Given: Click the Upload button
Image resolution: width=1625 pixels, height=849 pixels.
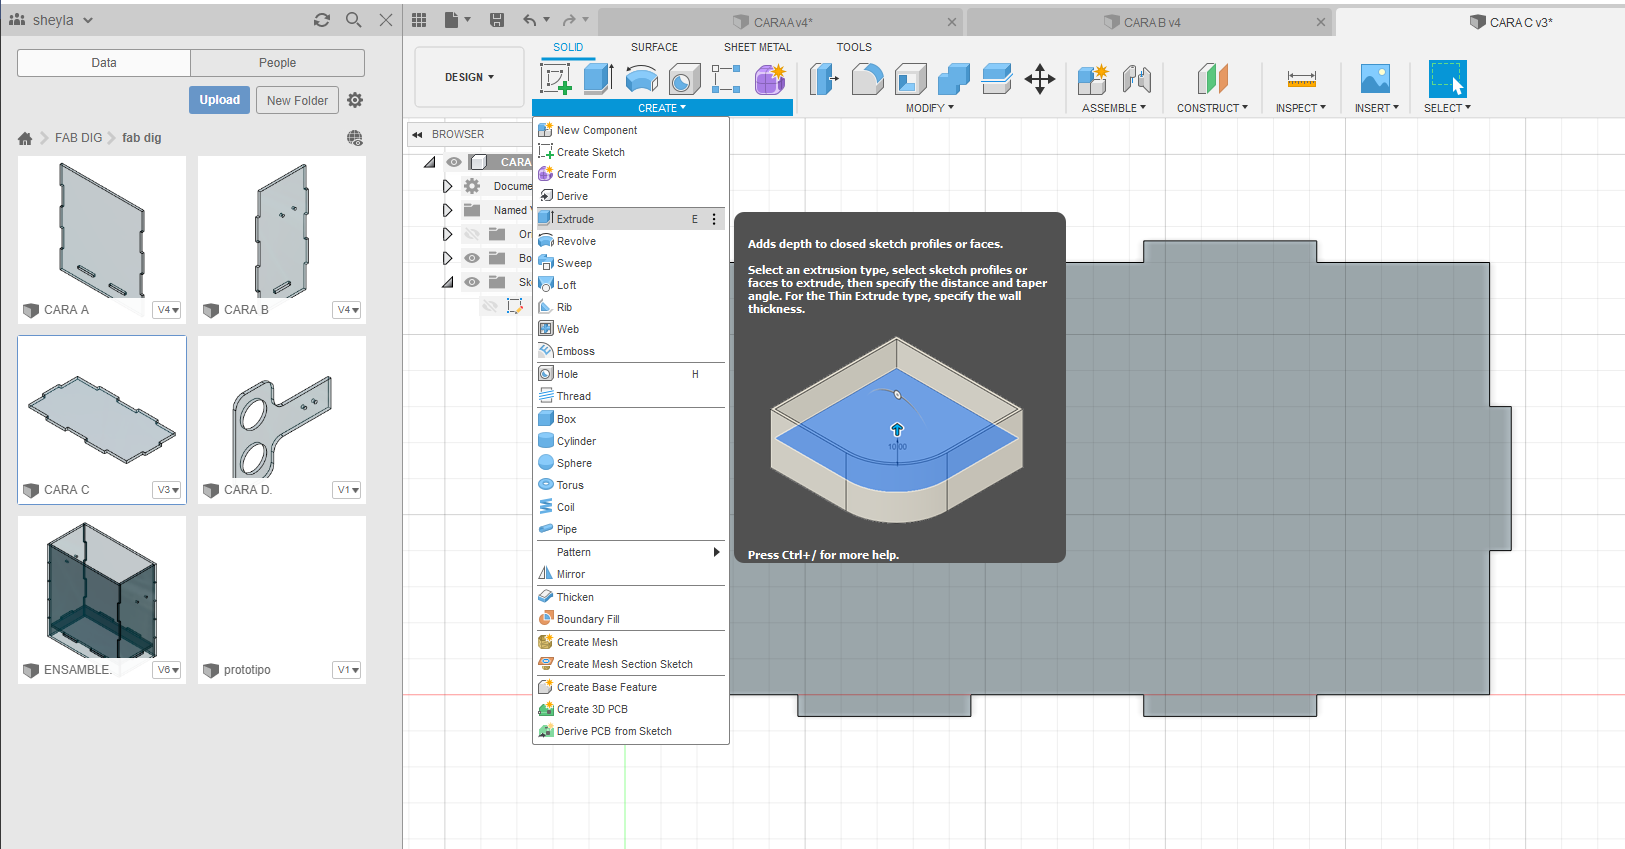Looking at the screenshot, I should point(219,100).
